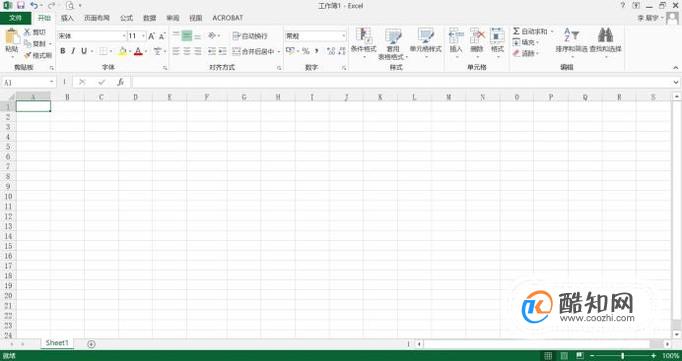Decrease indent icon

tap(212, 51)
